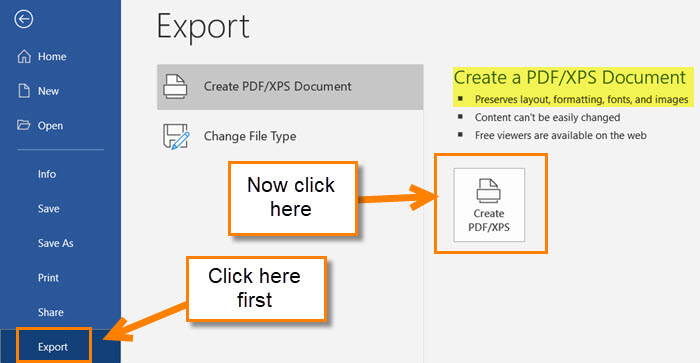700x363 pixels.
Task: Click 'Free viewers are available on the web'
Action: (560, 135)
